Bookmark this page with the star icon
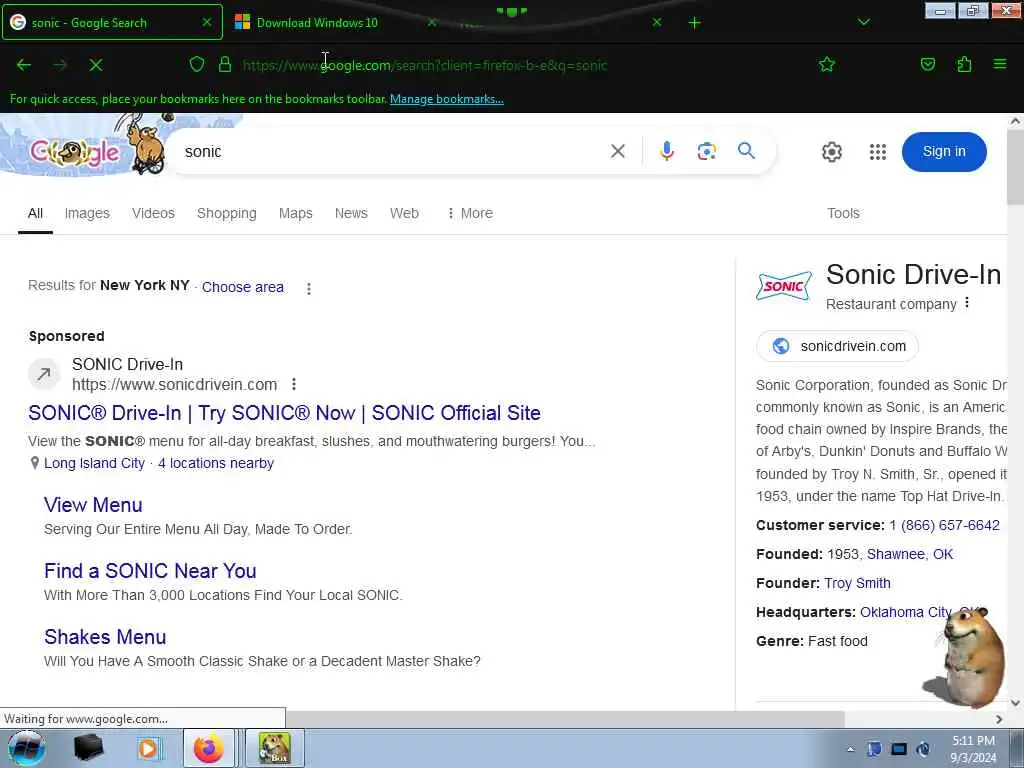This screenshot has height=768, width=1024. coord(827,64)
